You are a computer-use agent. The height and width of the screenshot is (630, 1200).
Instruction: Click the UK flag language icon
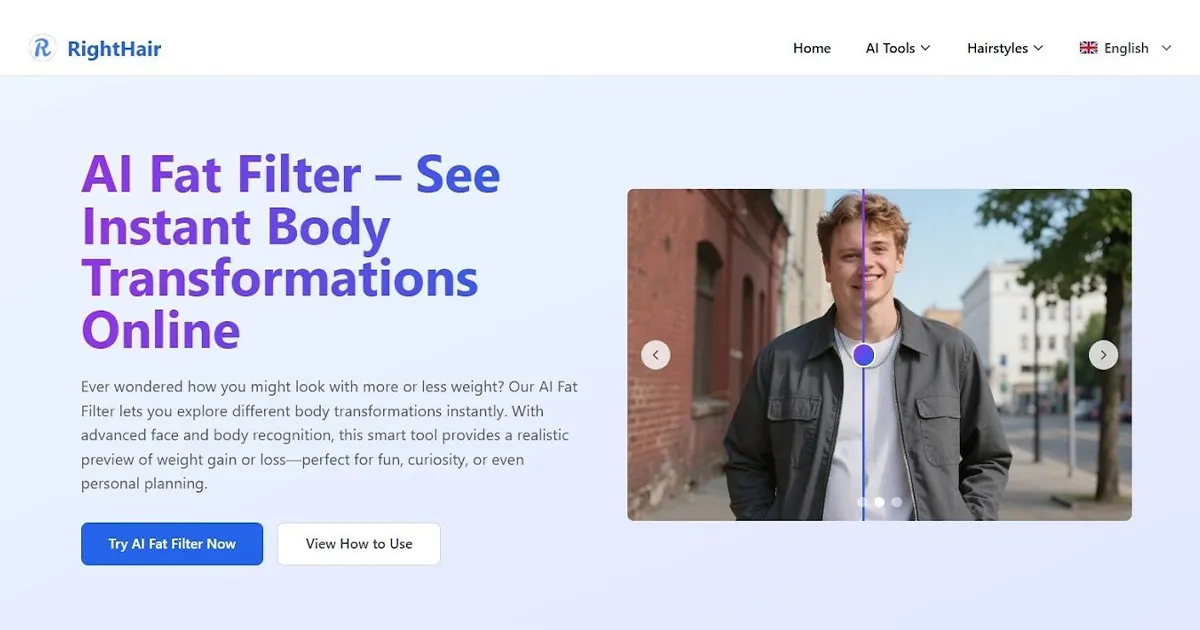pyautogui.click(x=1088, y=48)
